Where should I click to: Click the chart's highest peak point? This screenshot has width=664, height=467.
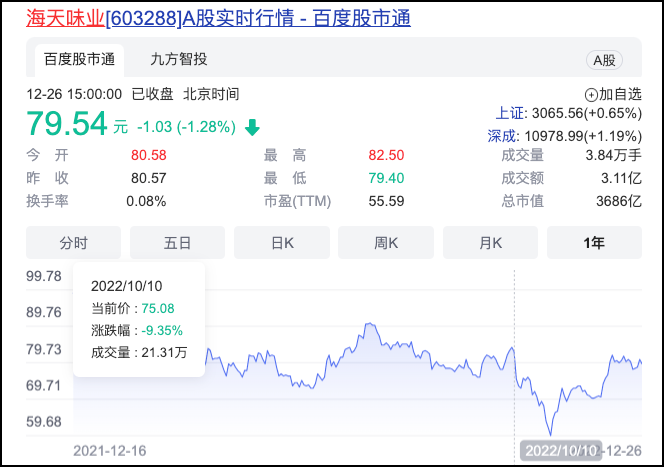click(x=370, y=324)
